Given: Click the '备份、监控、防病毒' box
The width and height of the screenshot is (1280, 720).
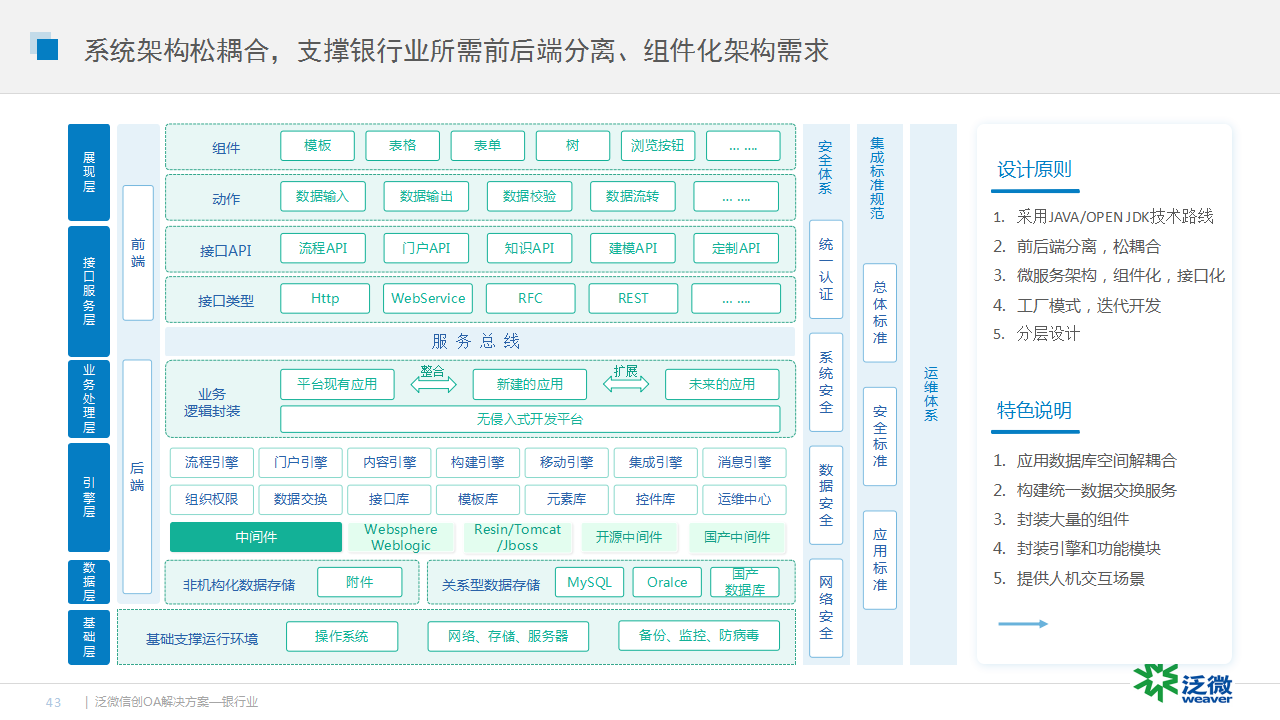Looking at the screenshot, I should 699,636.
